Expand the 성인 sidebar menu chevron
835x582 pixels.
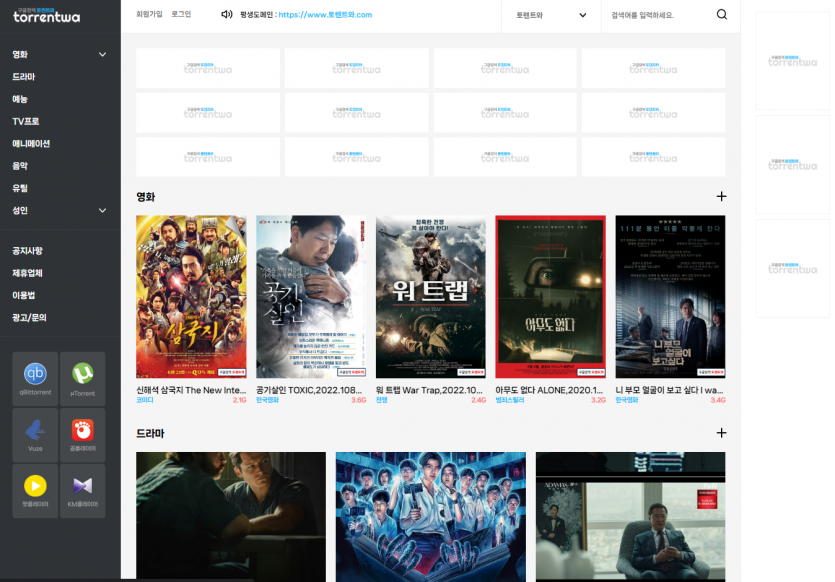pyautogui.click(x=102, y=211)
